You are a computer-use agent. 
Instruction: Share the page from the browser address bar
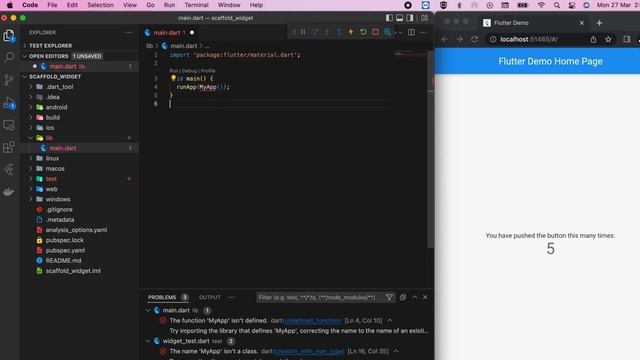click(x=593, y=39)
